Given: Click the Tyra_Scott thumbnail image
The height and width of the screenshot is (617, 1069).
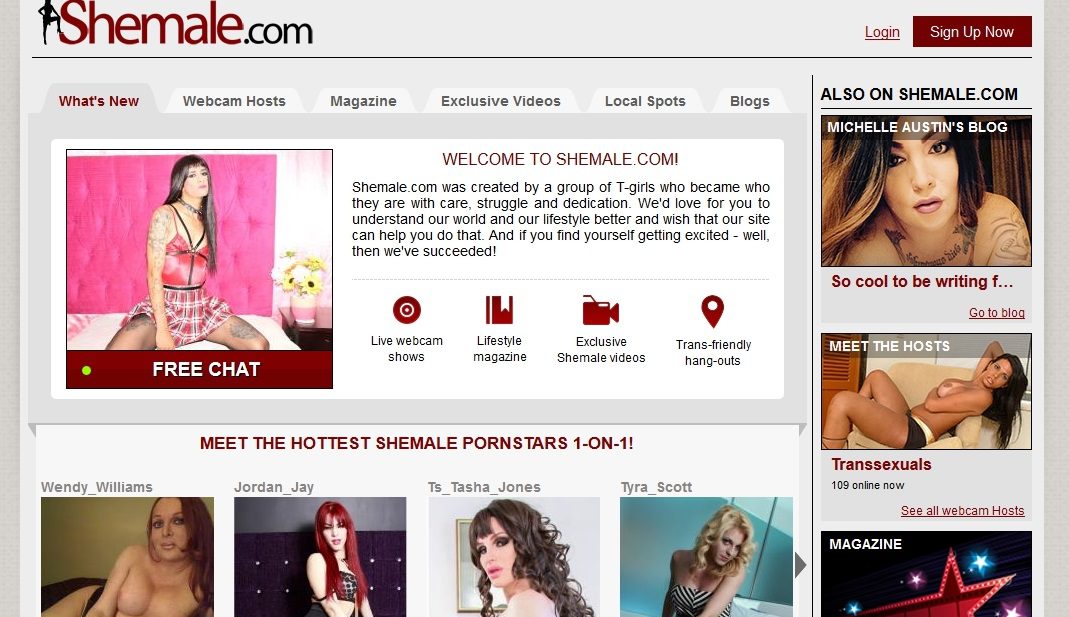Looking at the screenshot, I should 706,557.
